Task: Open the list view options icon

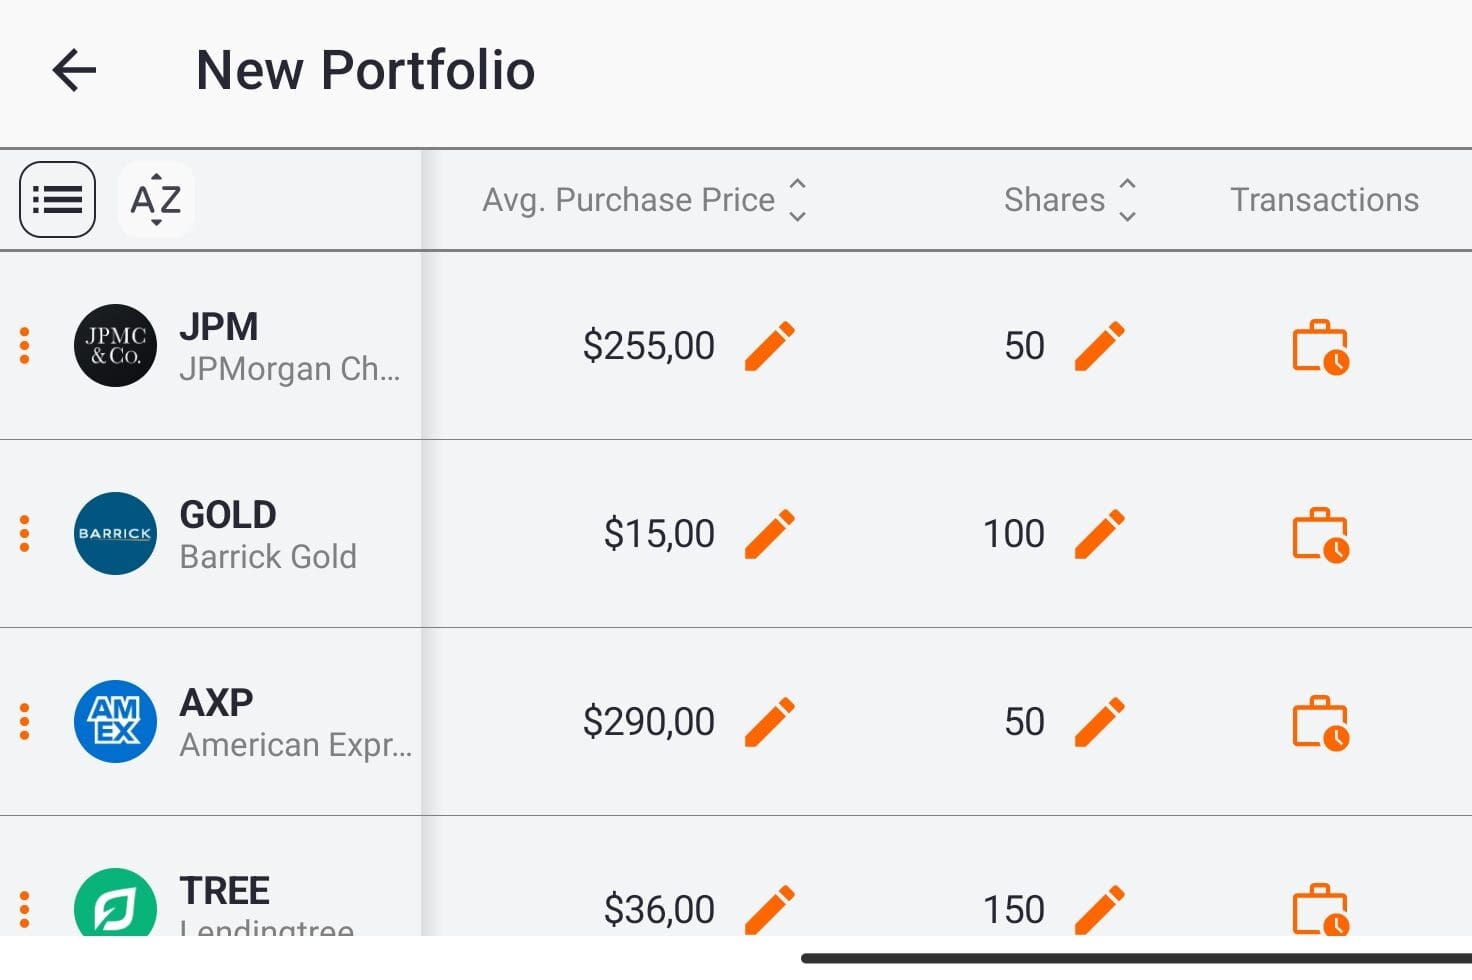Action: click(x=57, y=199)
